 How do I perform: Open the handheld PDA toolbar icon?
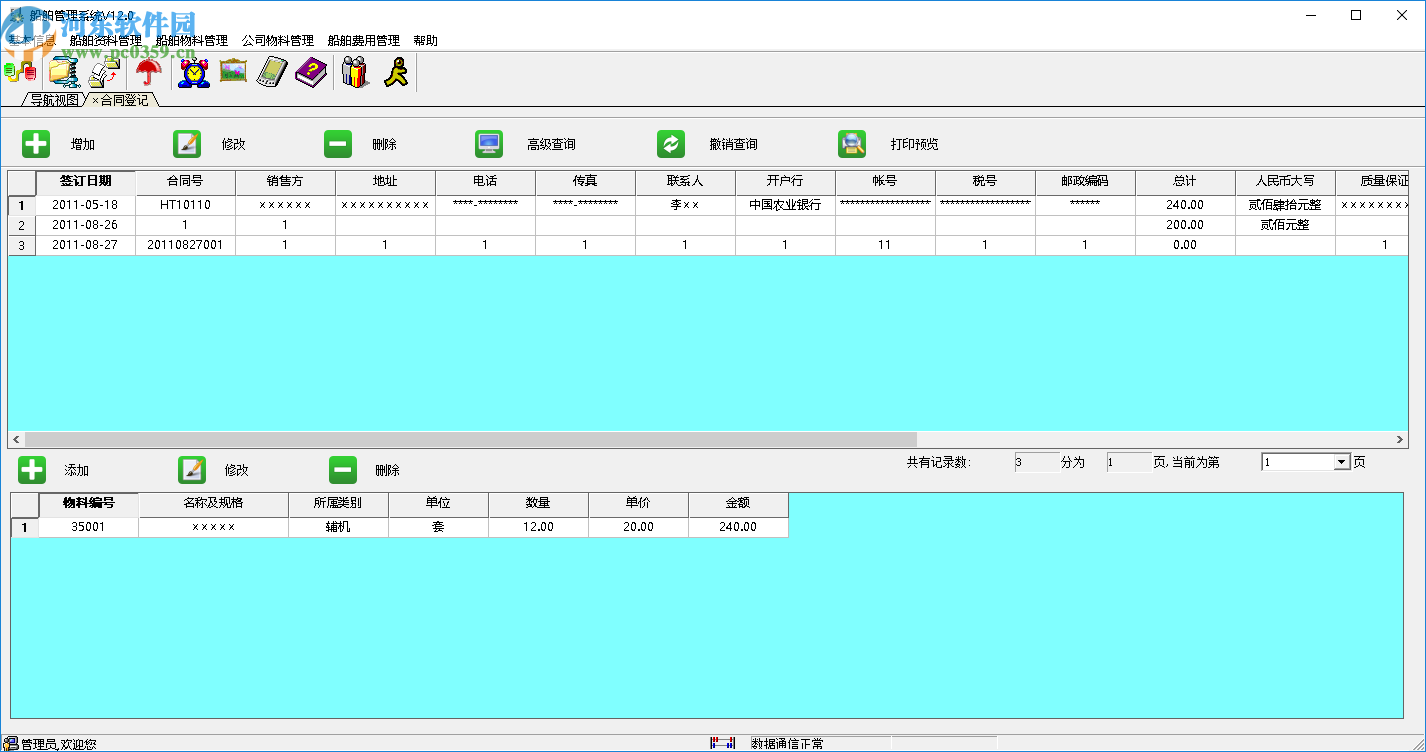272,72
